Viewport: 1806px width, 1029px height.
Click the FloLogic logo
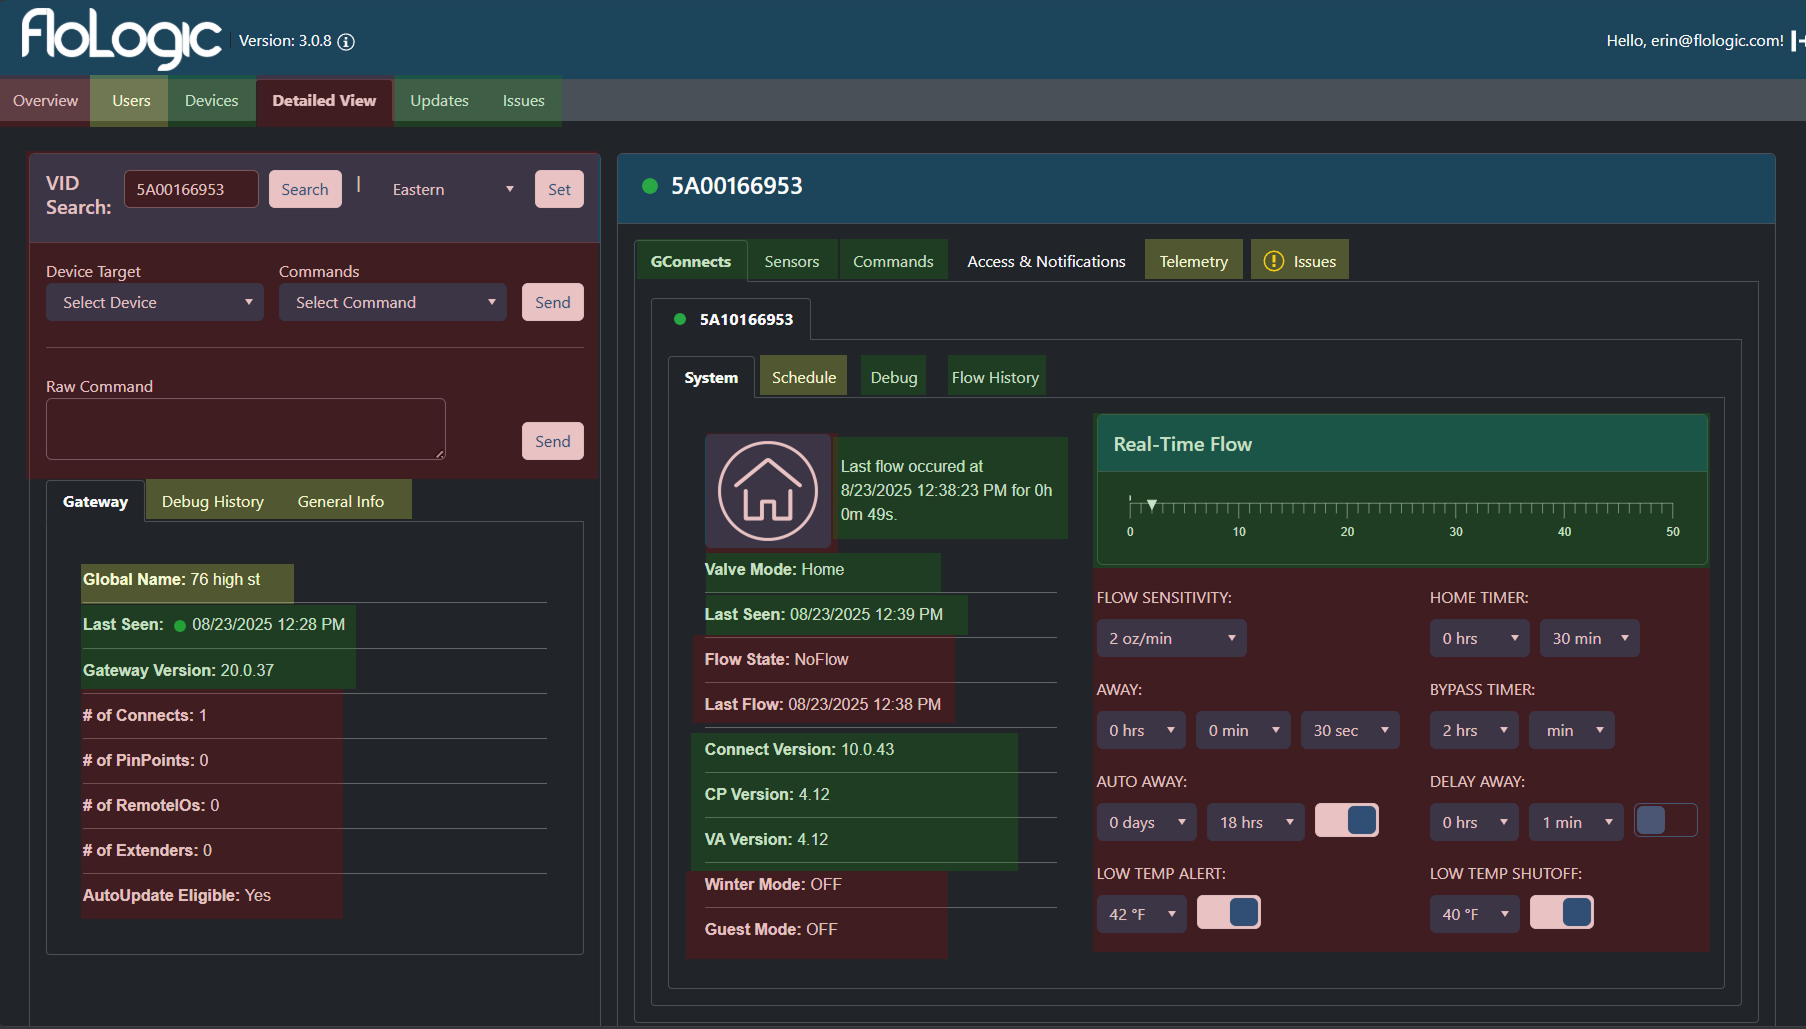click(x=118, y=38)
